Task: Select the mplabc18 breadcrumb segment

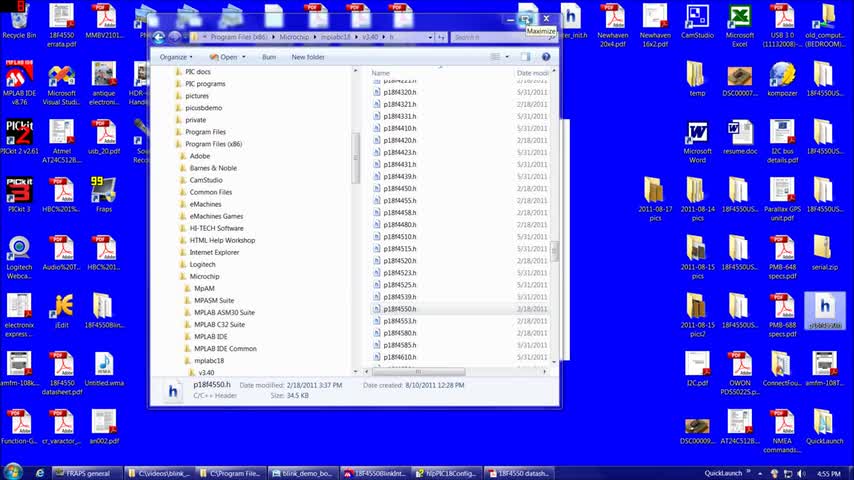Action: [x=336, y=37]
